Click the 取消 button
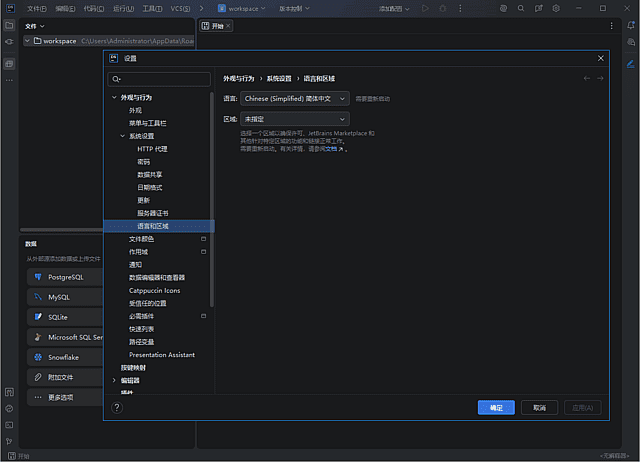This screenshot has height=462, width=640. click(539, 408)
